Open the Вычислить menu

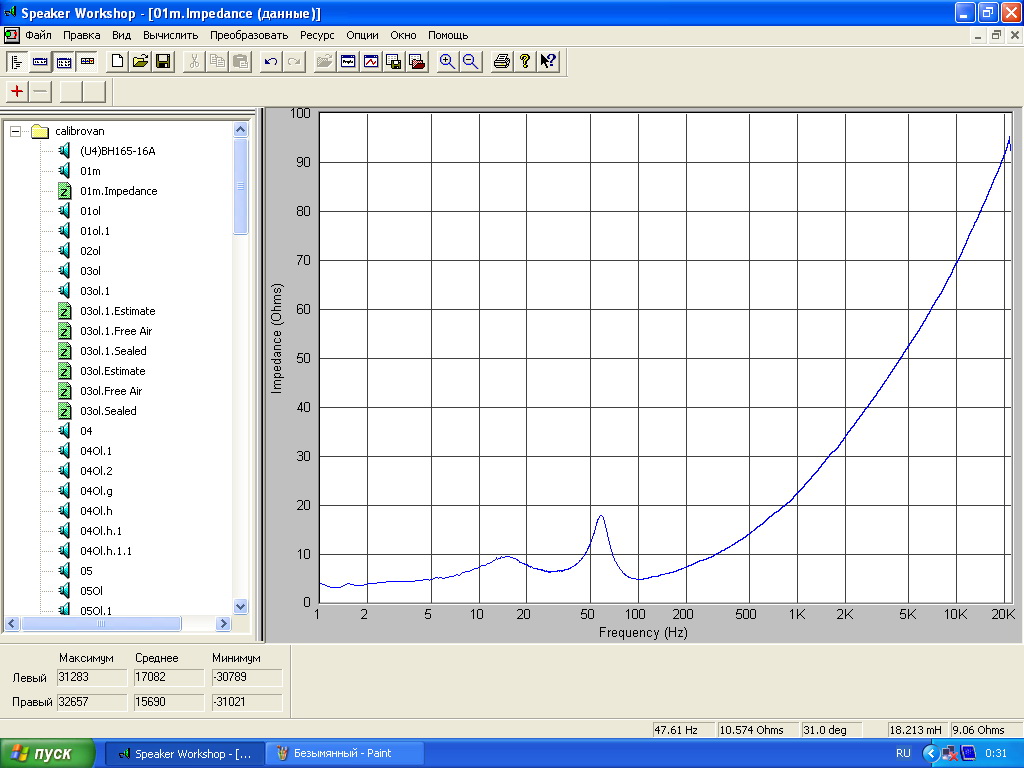171,35
